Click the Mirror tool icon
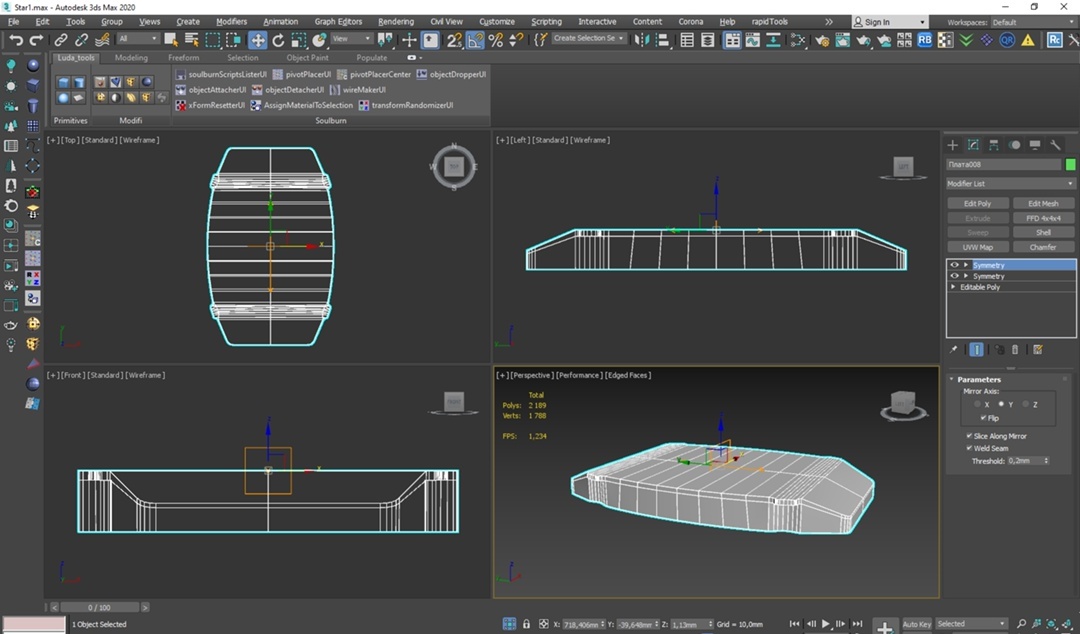 click(641, 40)
